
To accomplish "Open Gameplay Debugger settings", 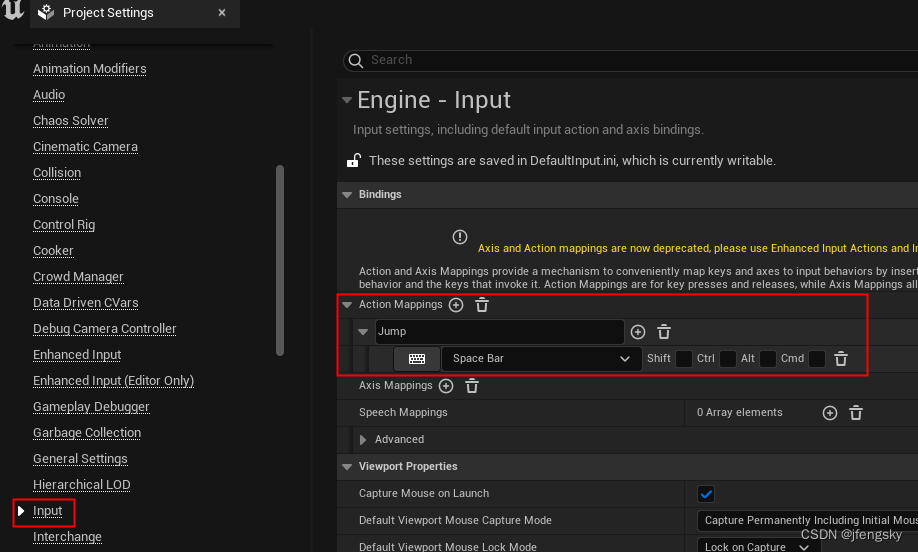I will click(x=91, y=407).
